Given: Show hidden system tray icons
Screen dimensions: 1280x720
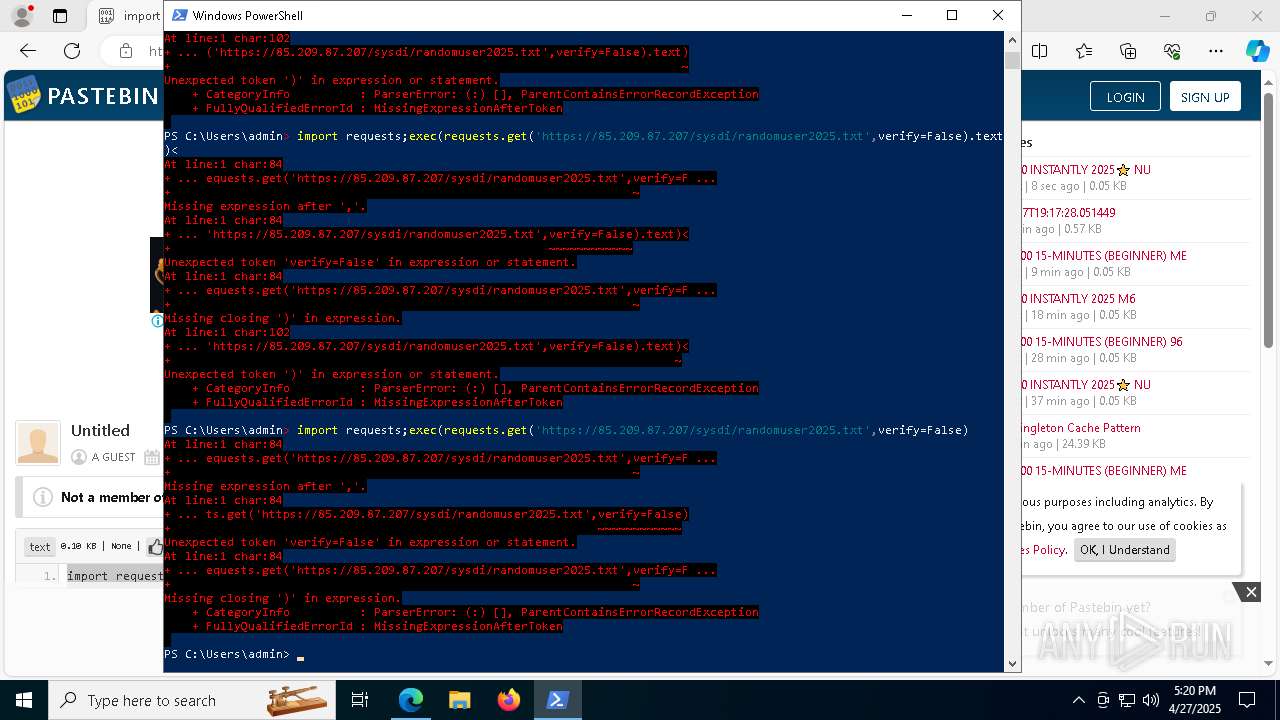Looking at the screenshot, I should pyautogui.click(x=1078, y=700).
